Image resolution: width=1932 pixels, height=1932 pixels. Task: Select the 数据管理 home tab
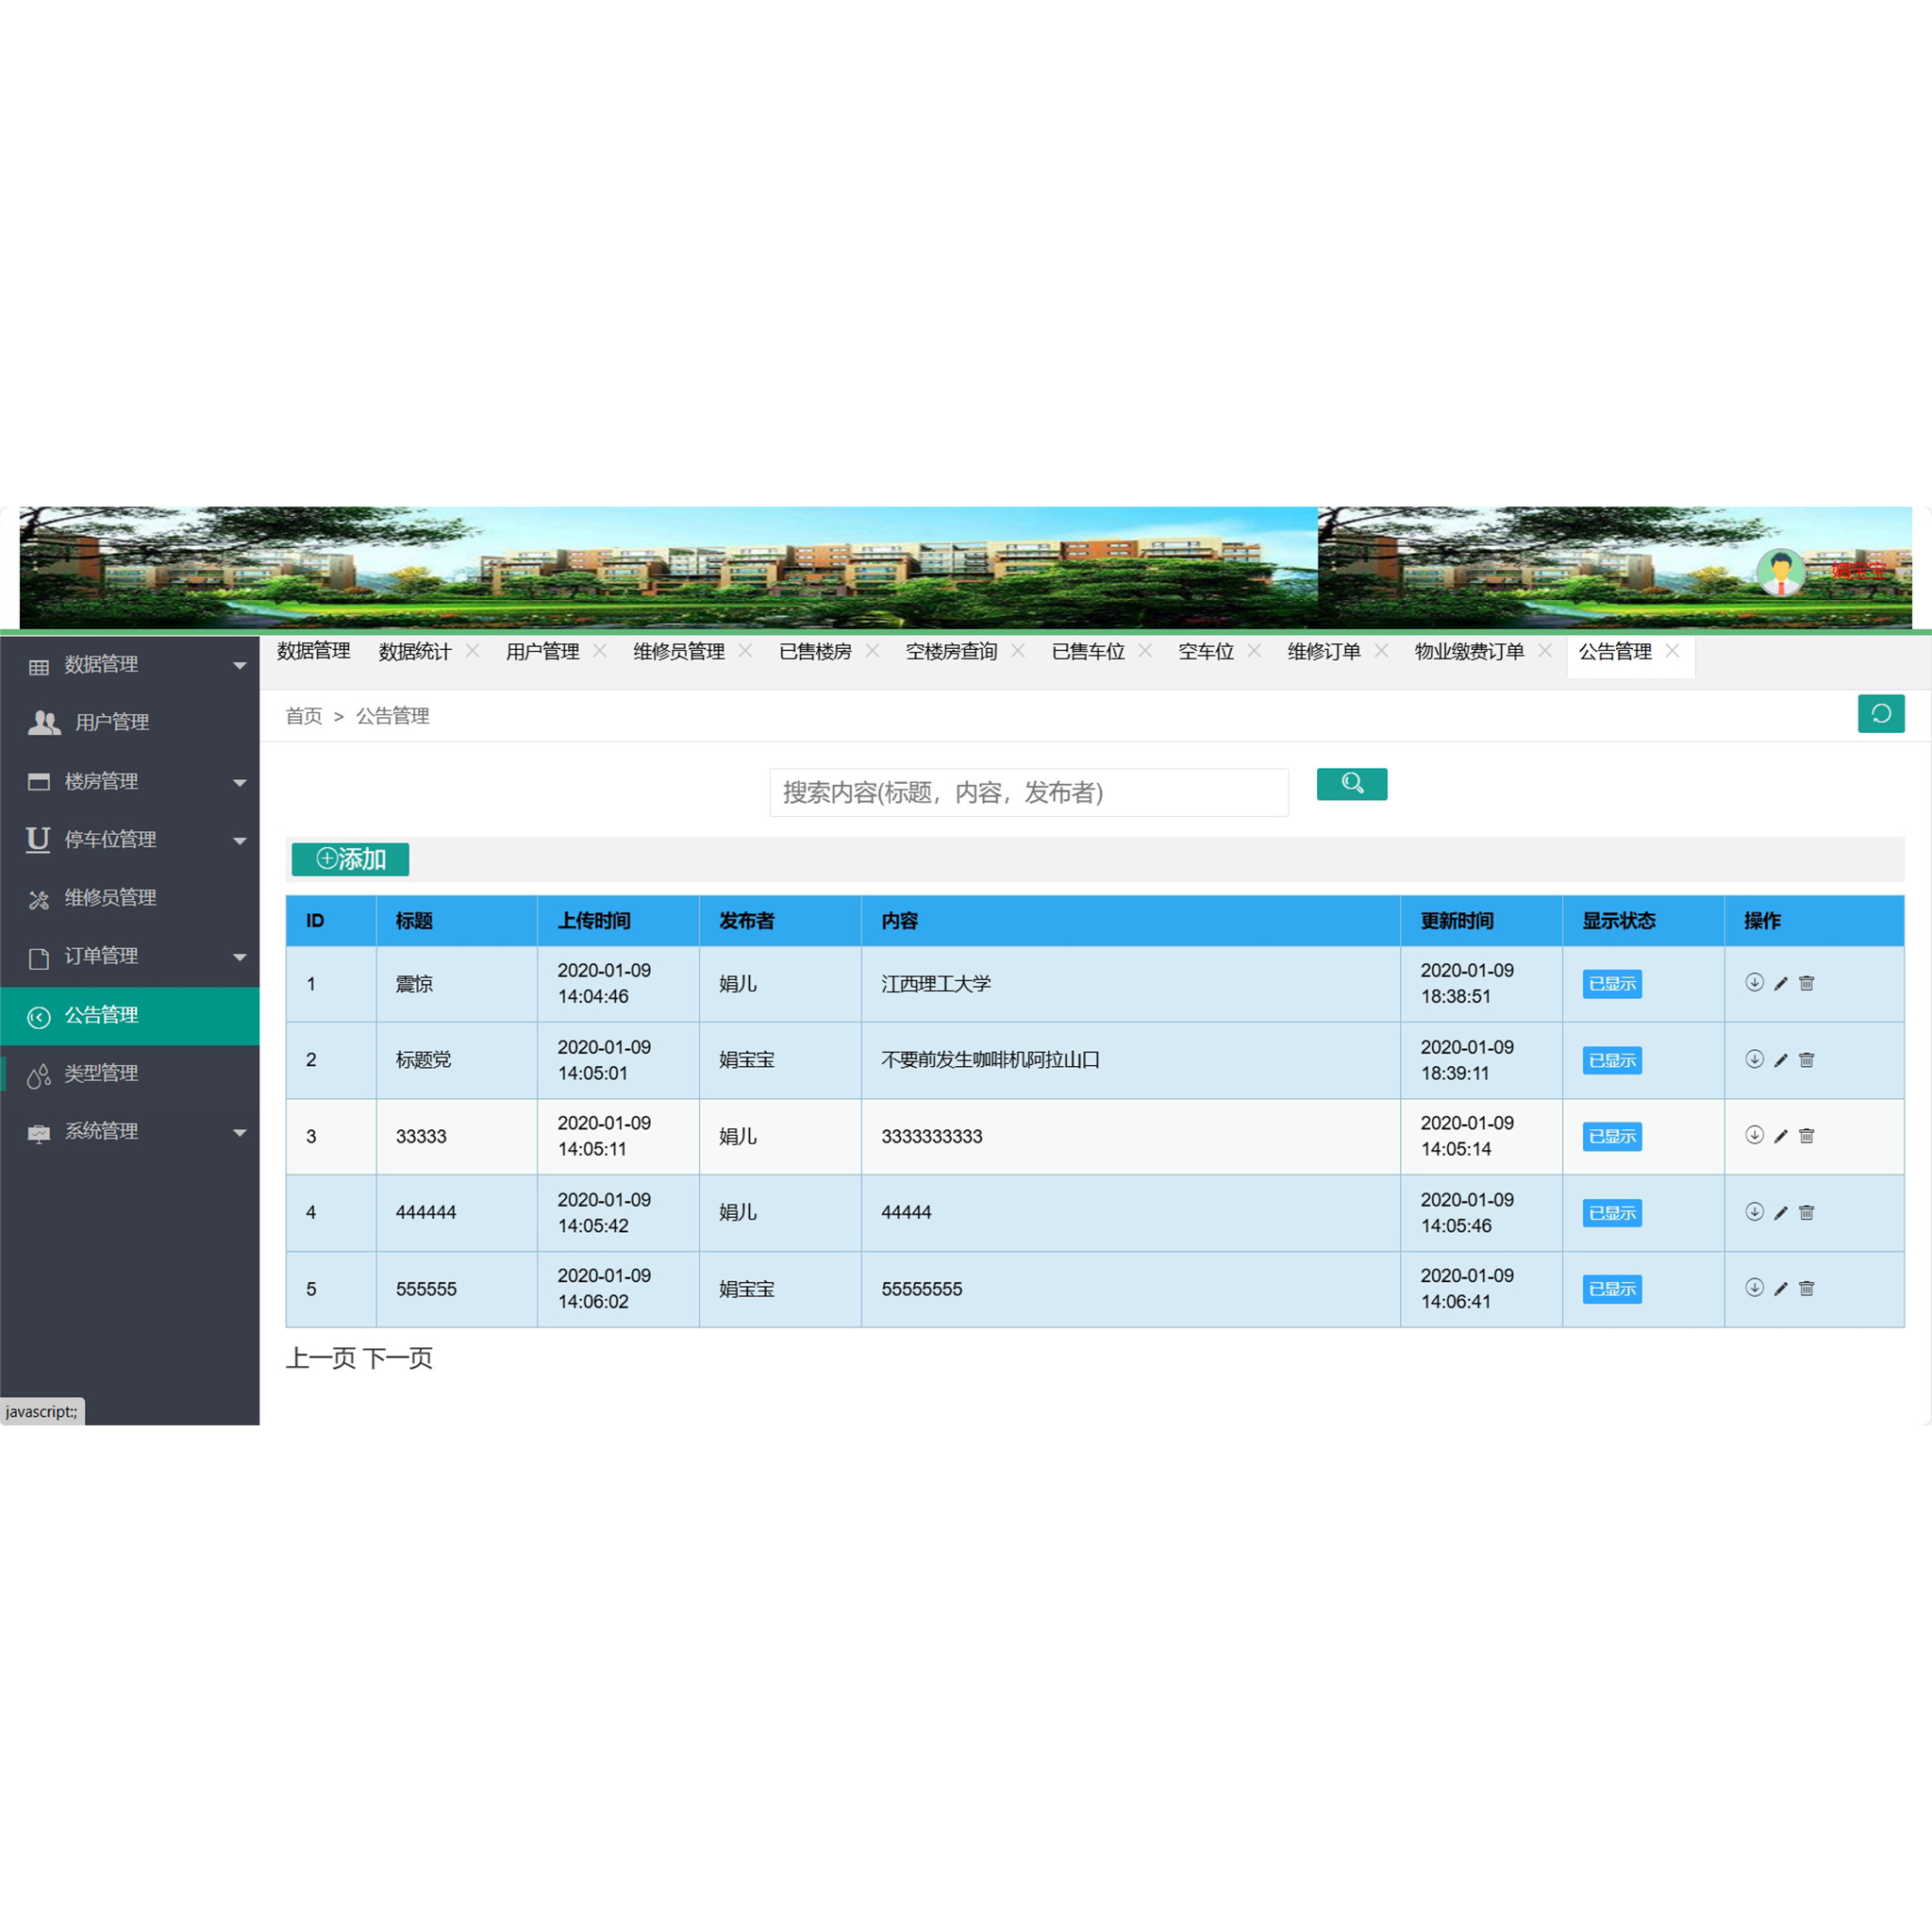click(313, 651)
